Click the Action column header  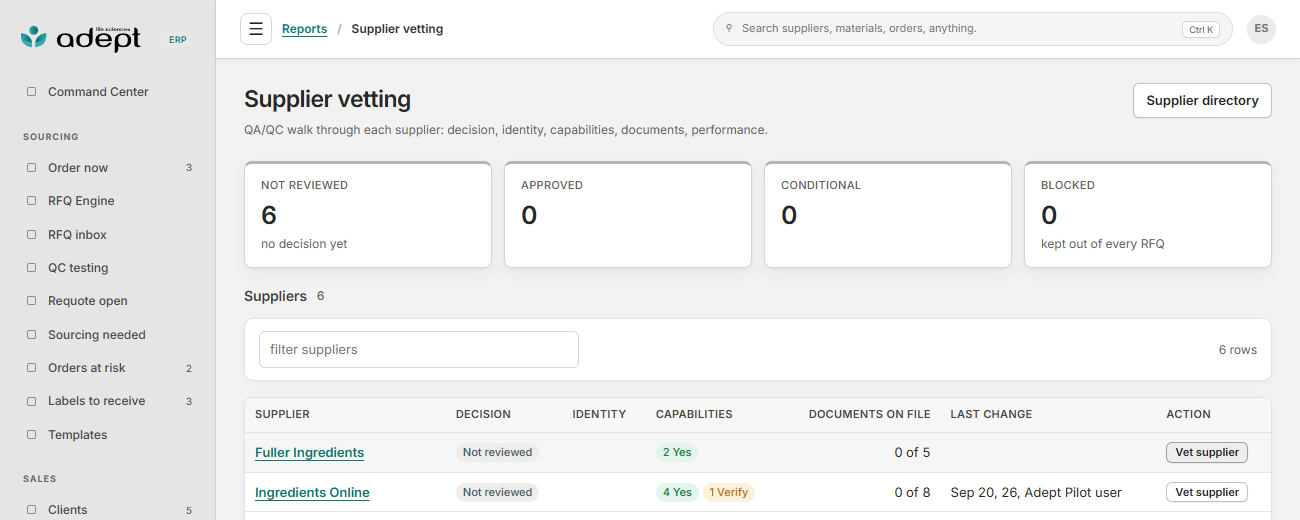coord(1188,414)
